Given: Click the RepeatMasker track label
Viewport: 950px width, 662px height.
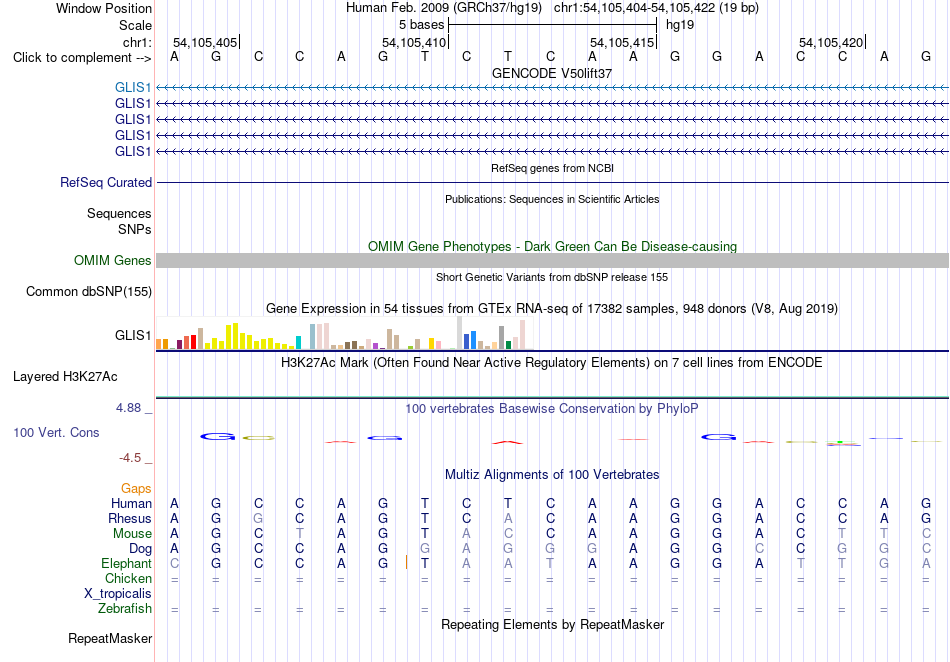Looking at the screenshot, I should (x=110, y=639).
